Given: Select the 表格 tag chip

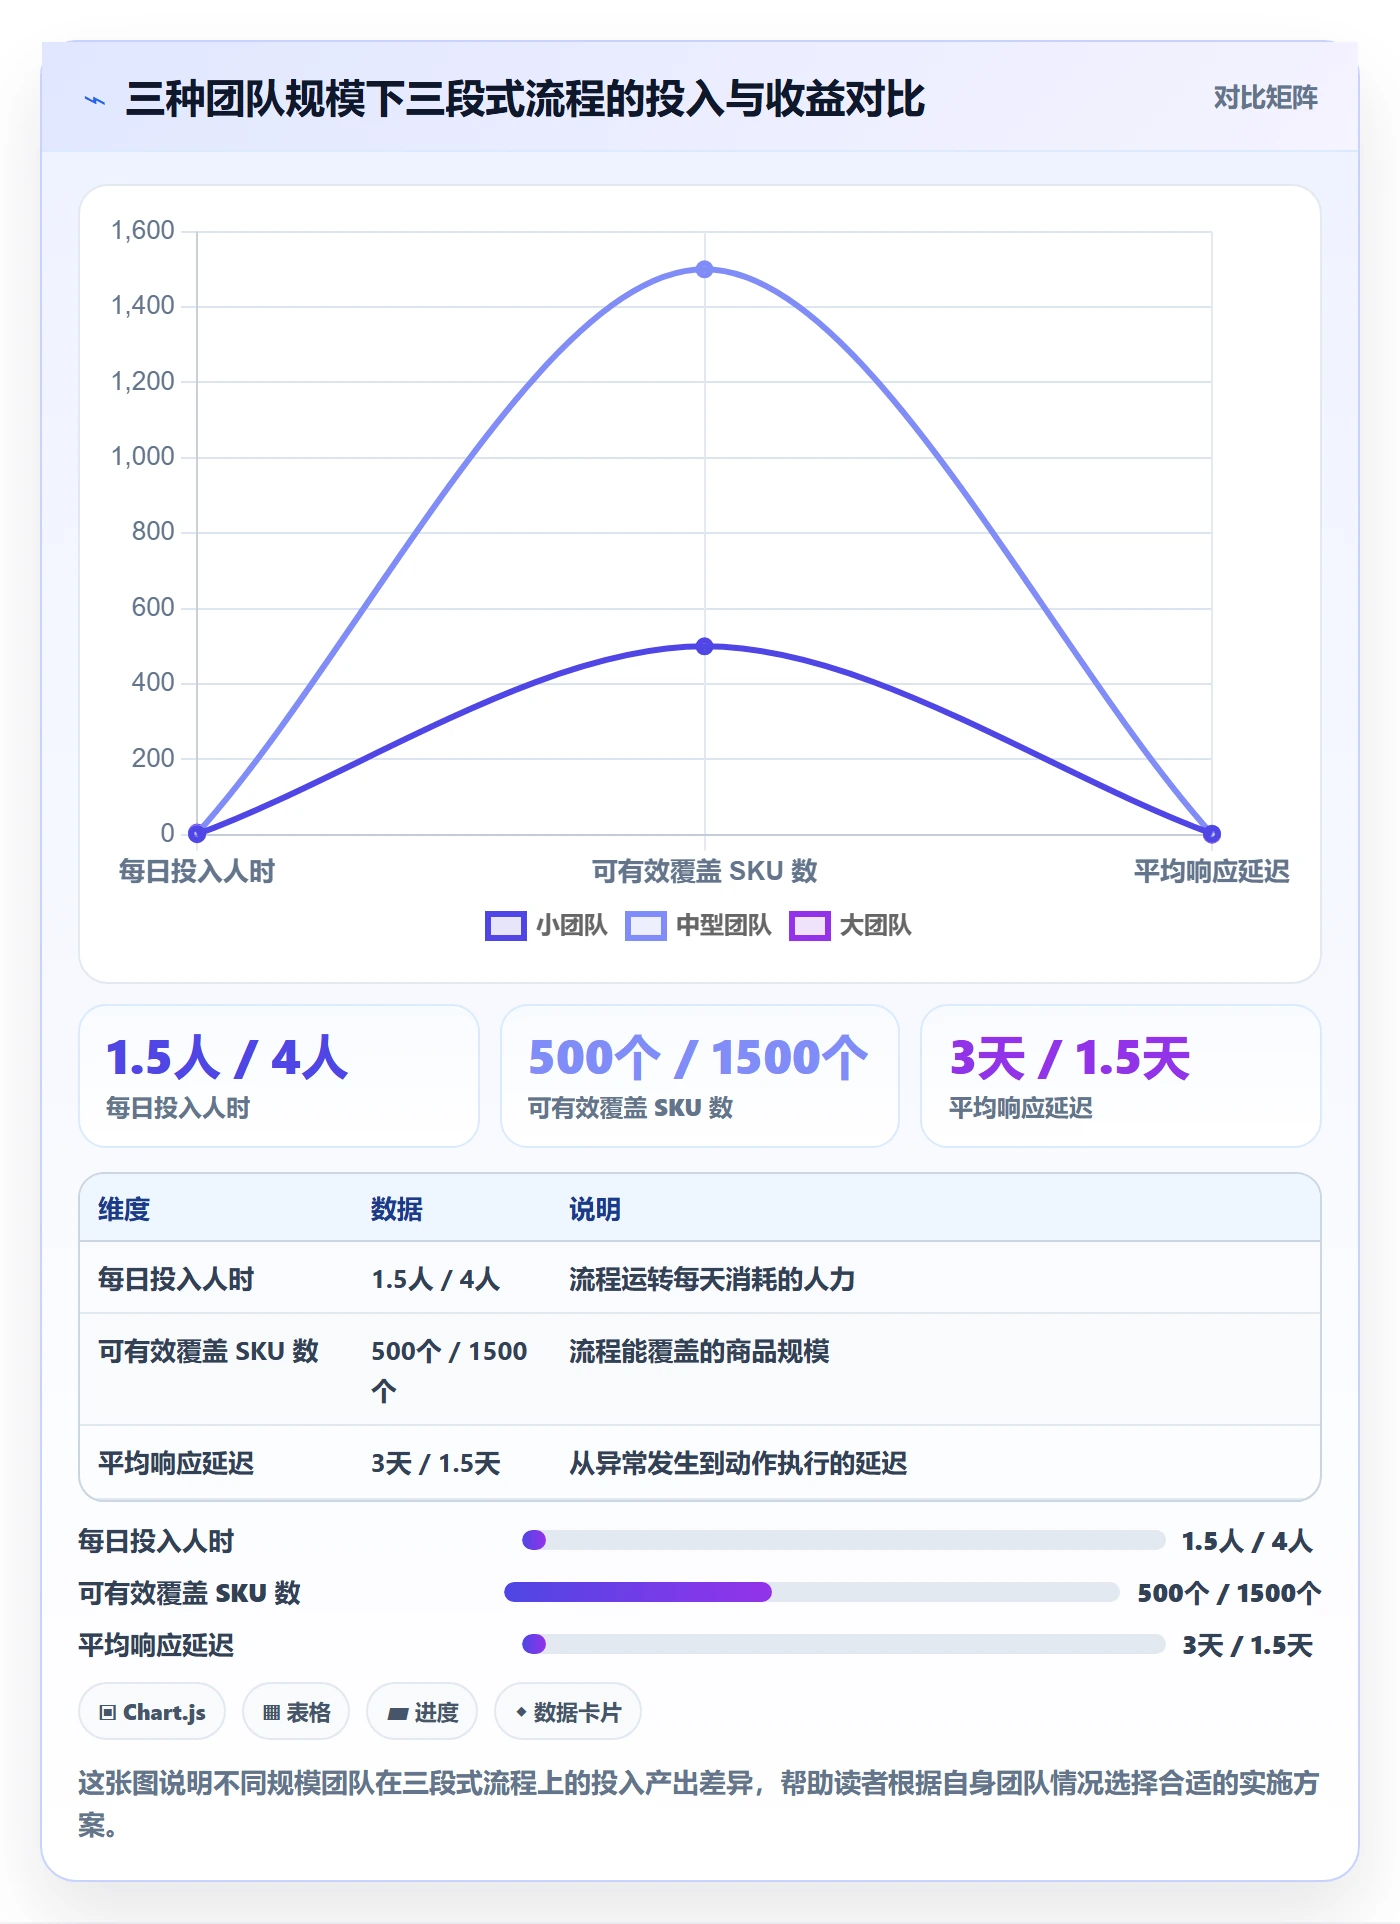Looking at the screenshot, I should pyautogui.click(x=296, y=1712).
